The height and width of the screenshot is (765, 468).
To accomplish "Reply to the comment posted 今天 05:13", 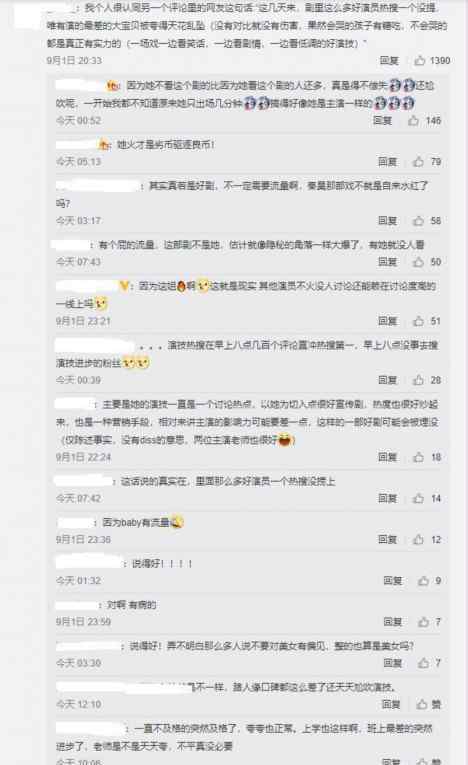I will coord(387,161).
